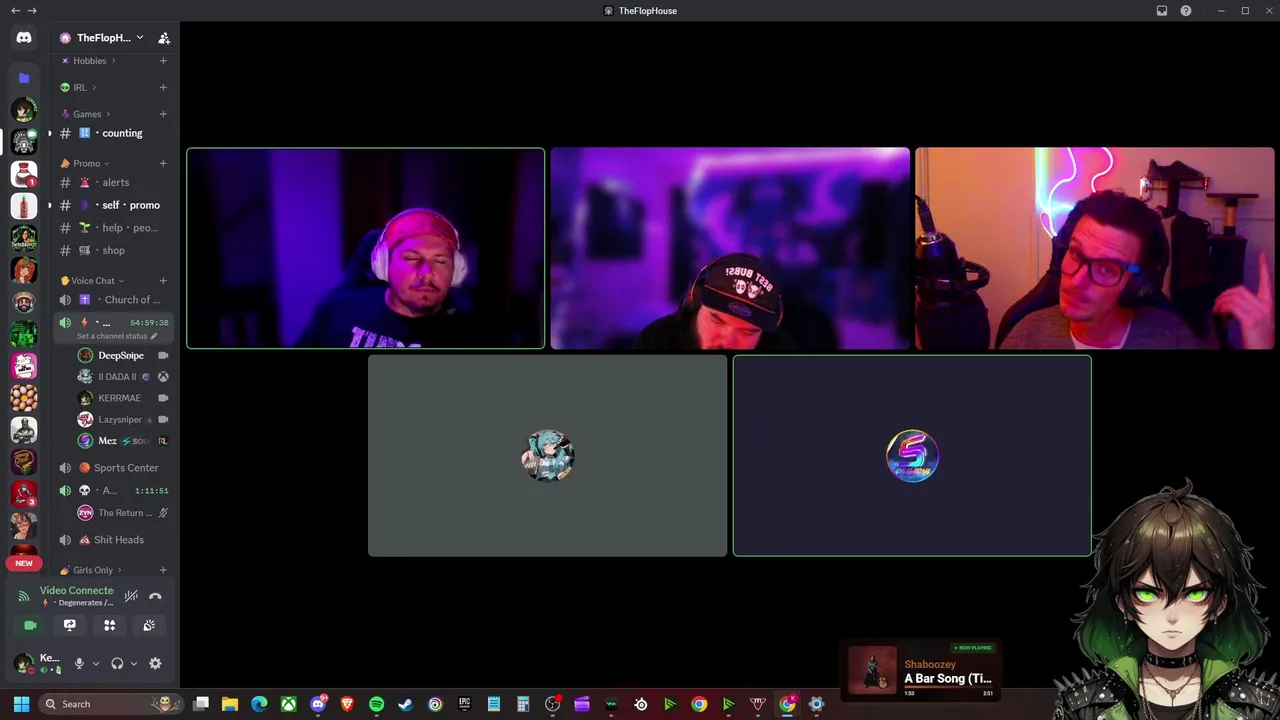1280x720 pixels.
Task: Open headphone output options arrow
Action: (134, 663)
